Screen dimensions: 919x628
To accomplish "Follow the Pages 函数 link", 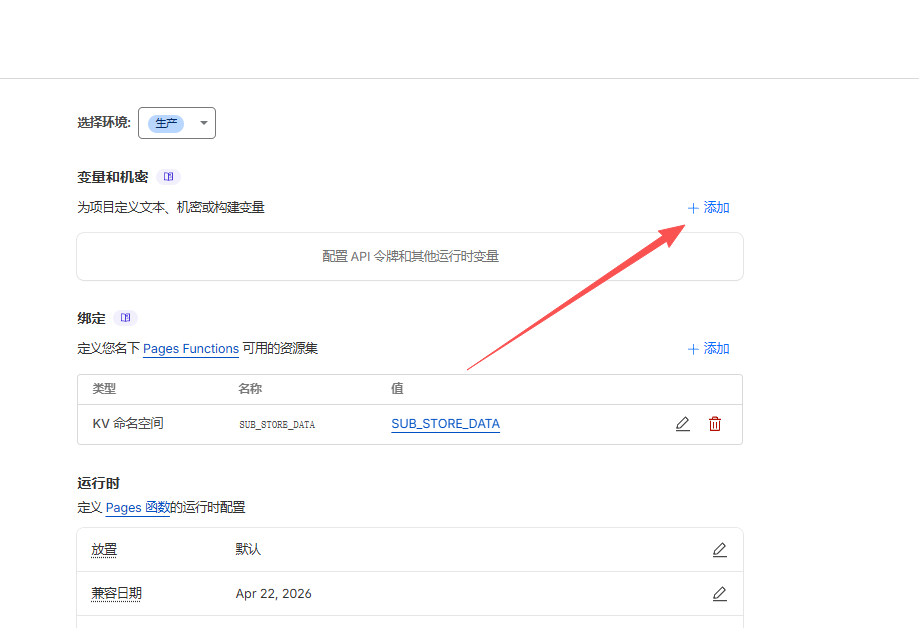I will (138, 507).
